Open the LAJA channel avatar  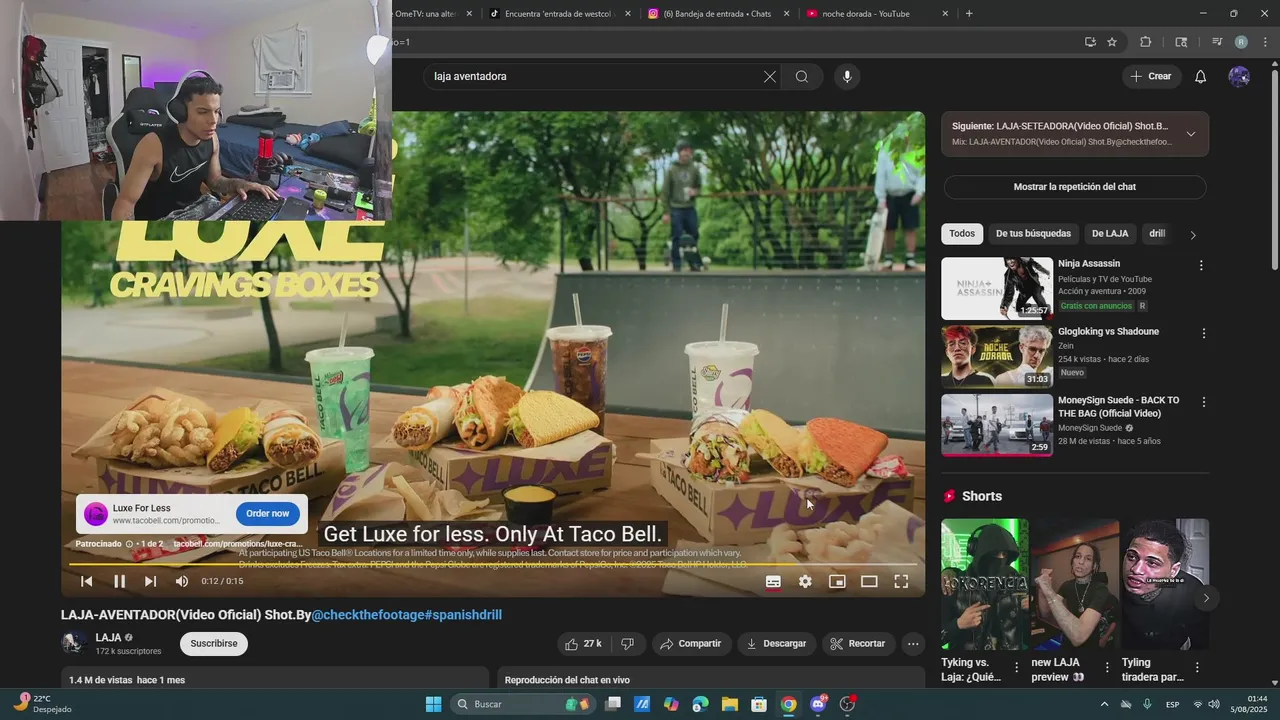coord(73,643)
